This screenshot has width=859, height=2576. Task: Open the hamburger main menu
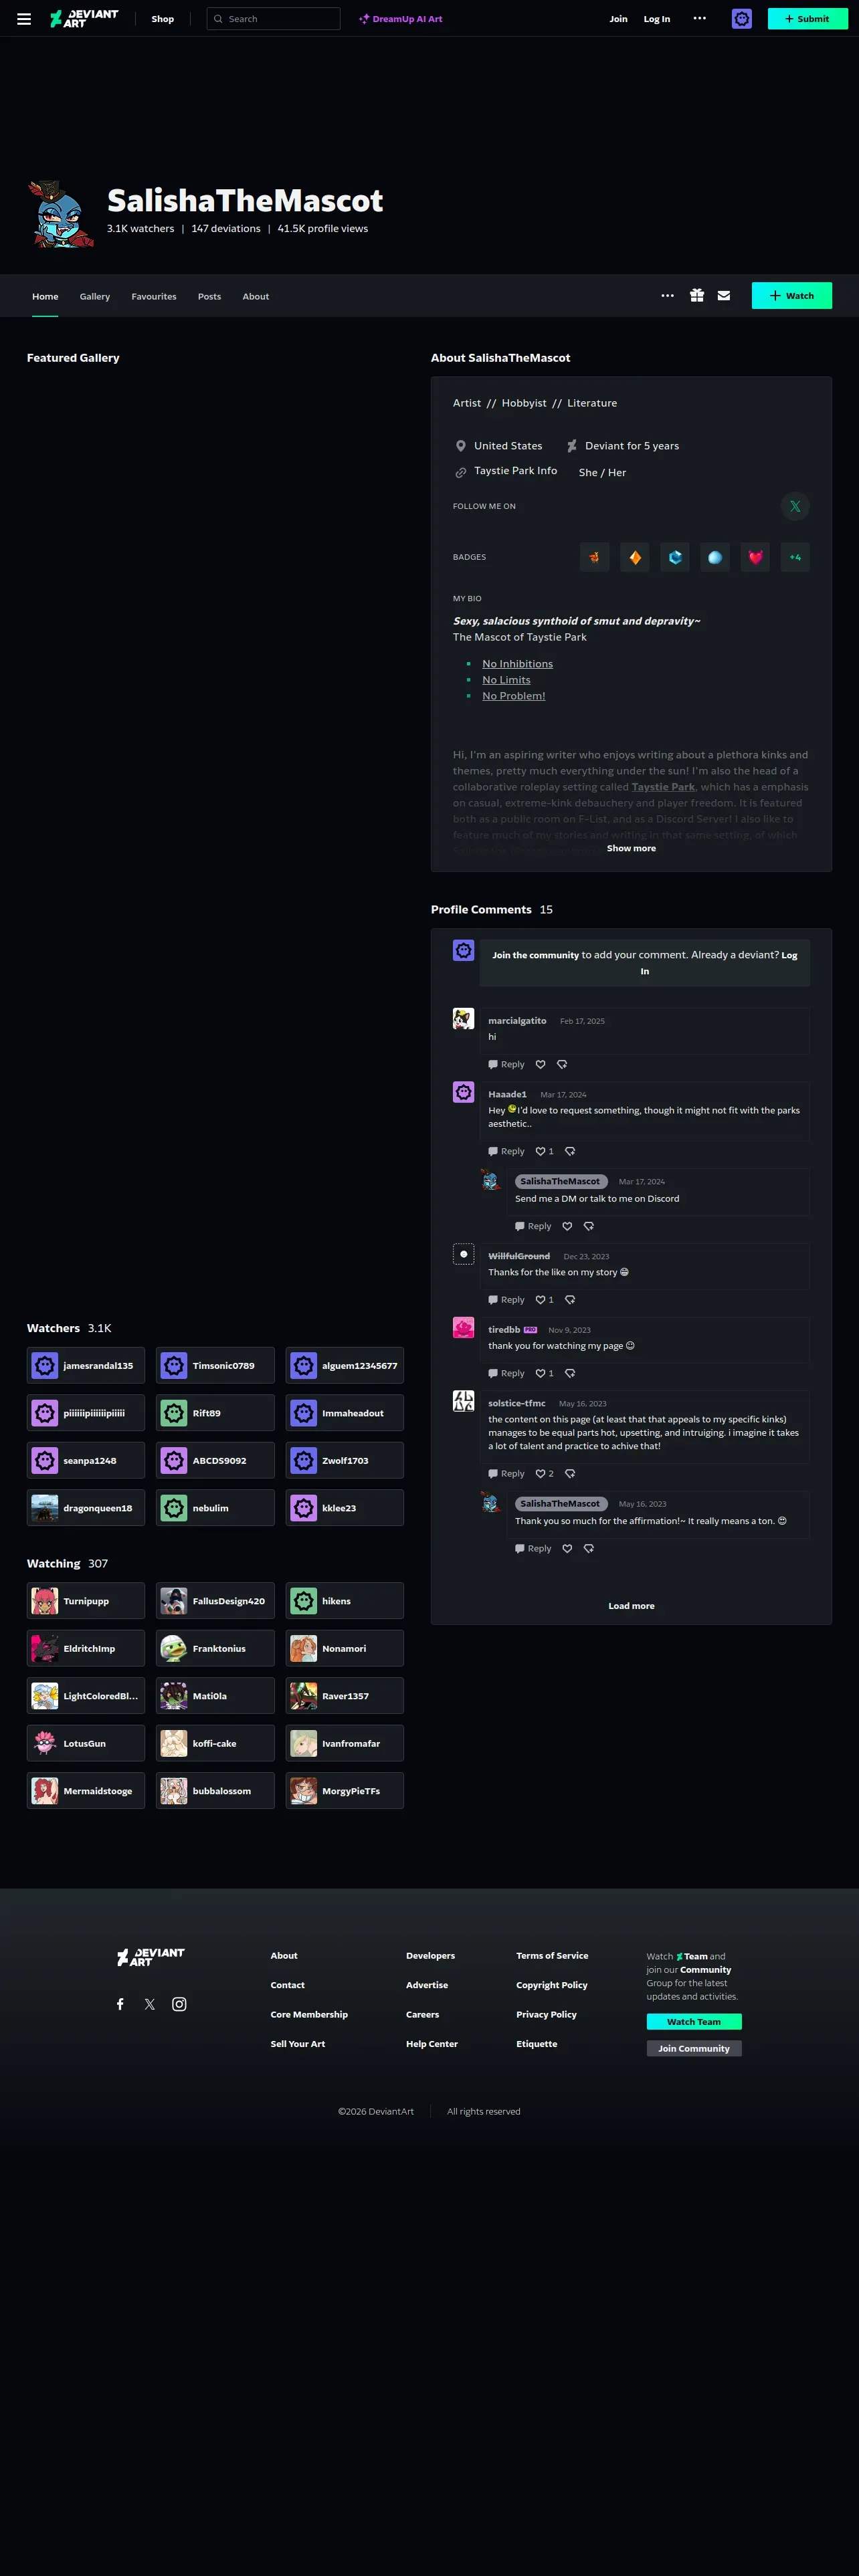24,19
